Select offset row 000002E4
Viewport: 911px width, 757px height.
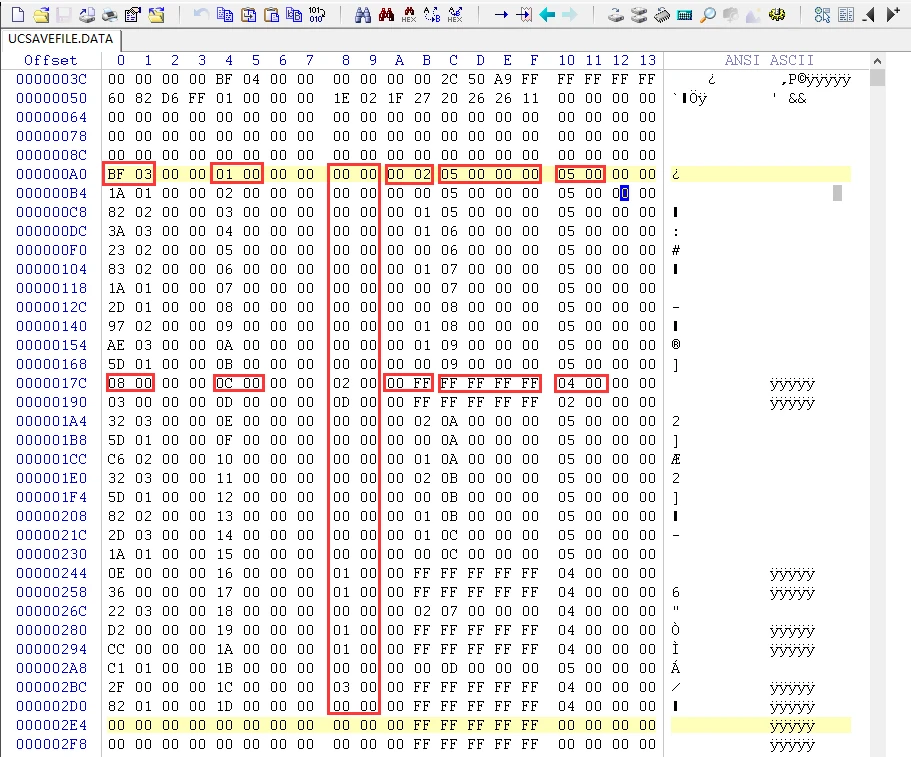[x=51, y=725]
